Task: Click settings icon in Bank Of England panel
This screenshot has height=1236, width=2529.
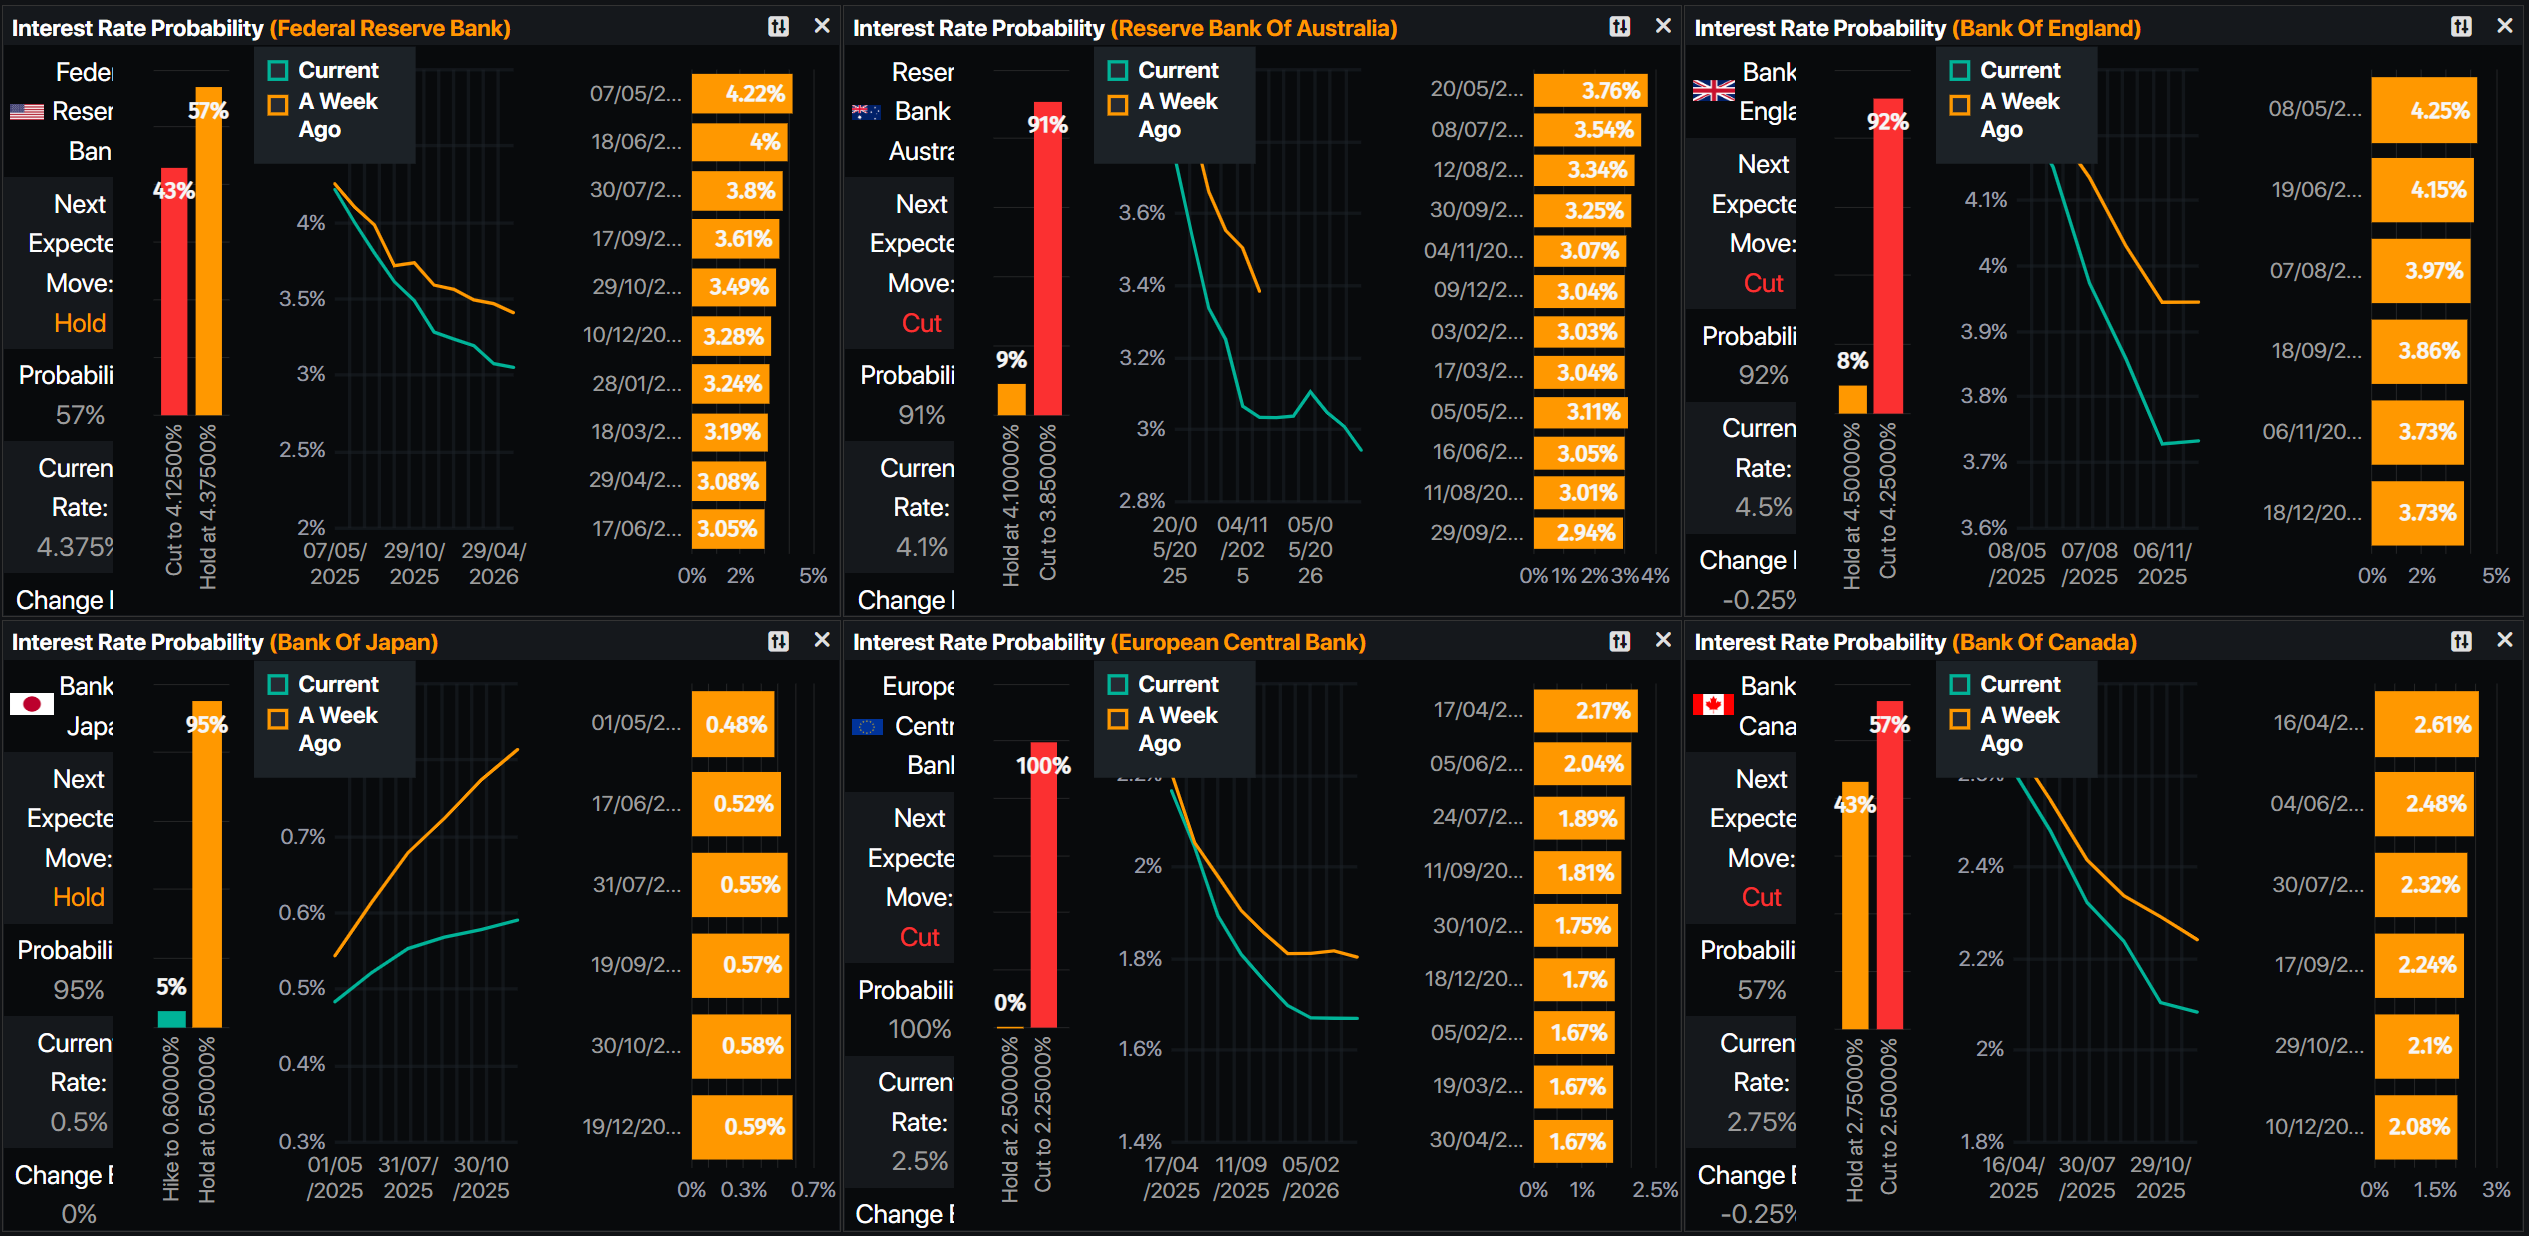Action: point(2461,27)
